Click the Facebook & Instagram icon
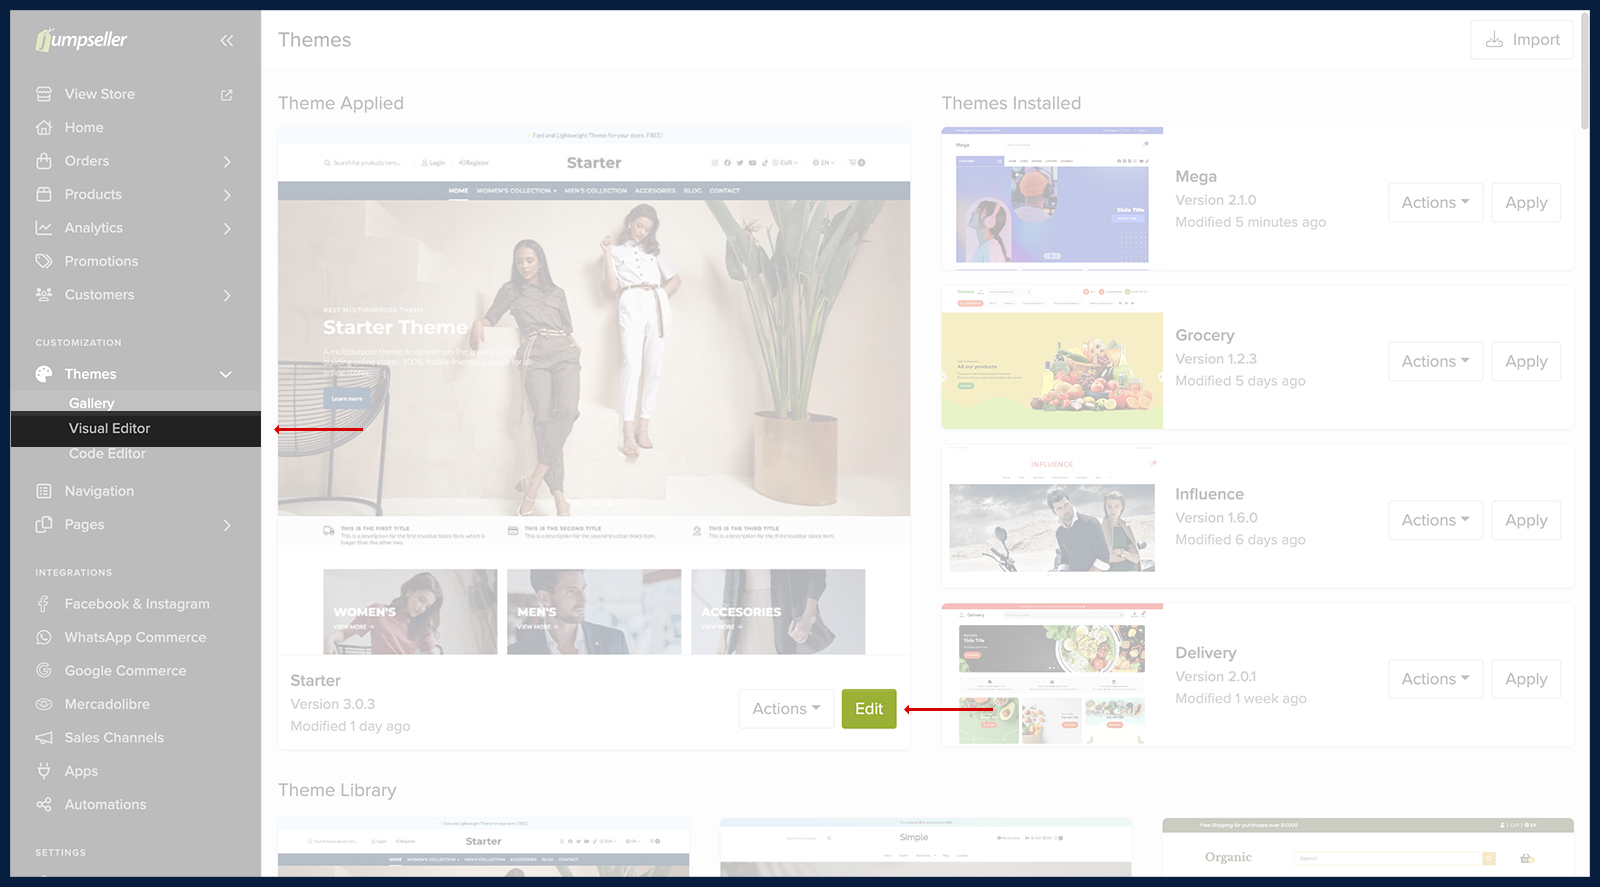 pos(44,604)
